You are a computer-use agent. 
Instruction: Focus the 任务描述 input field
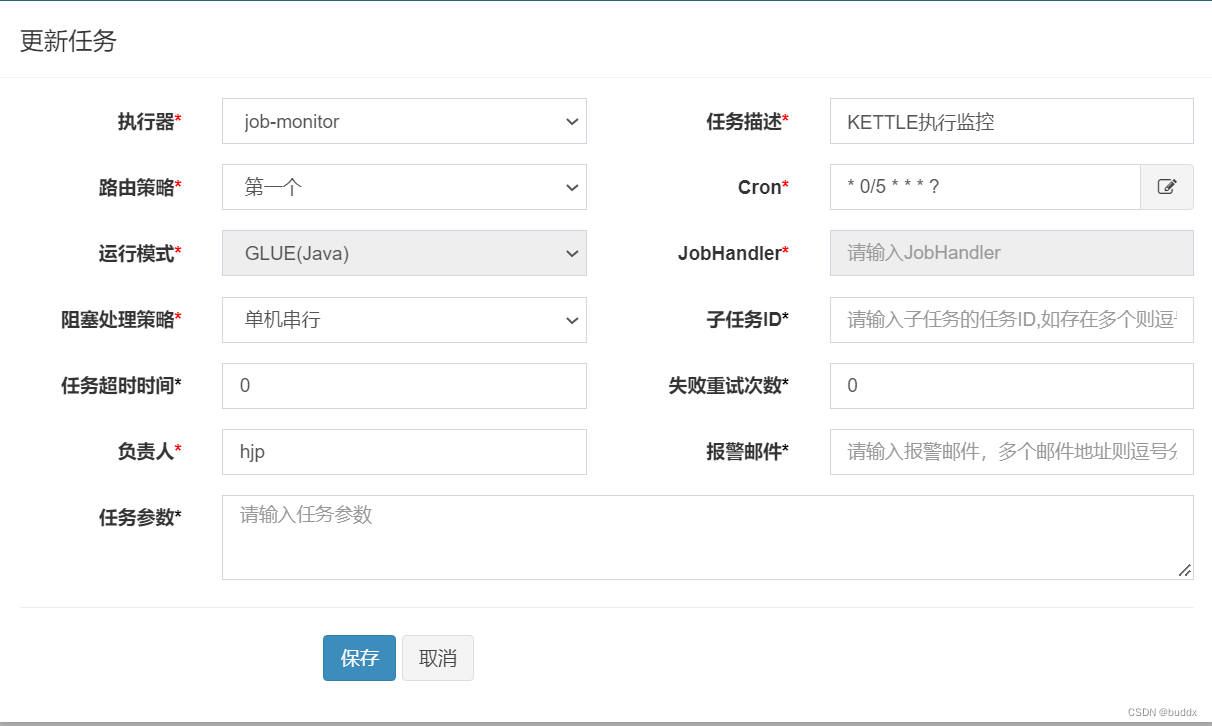[1012, 121]
